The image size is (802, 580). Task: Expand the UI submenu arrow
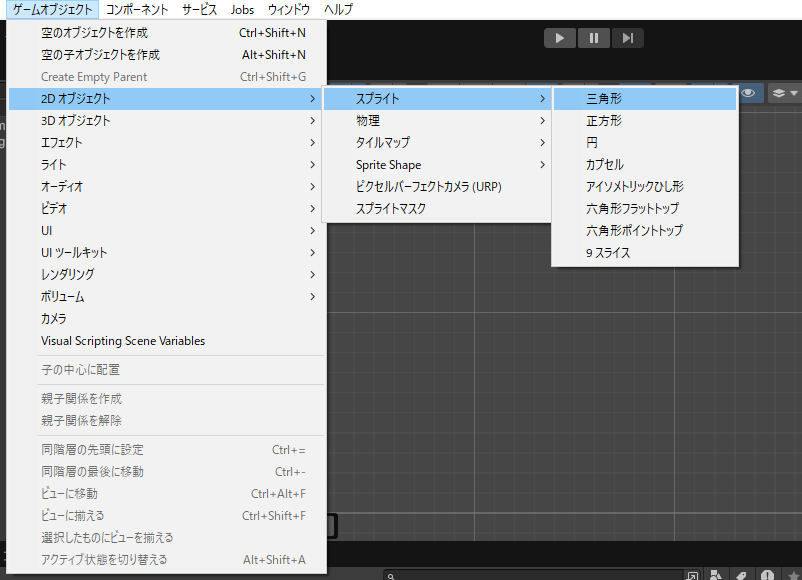coord(313,231)
